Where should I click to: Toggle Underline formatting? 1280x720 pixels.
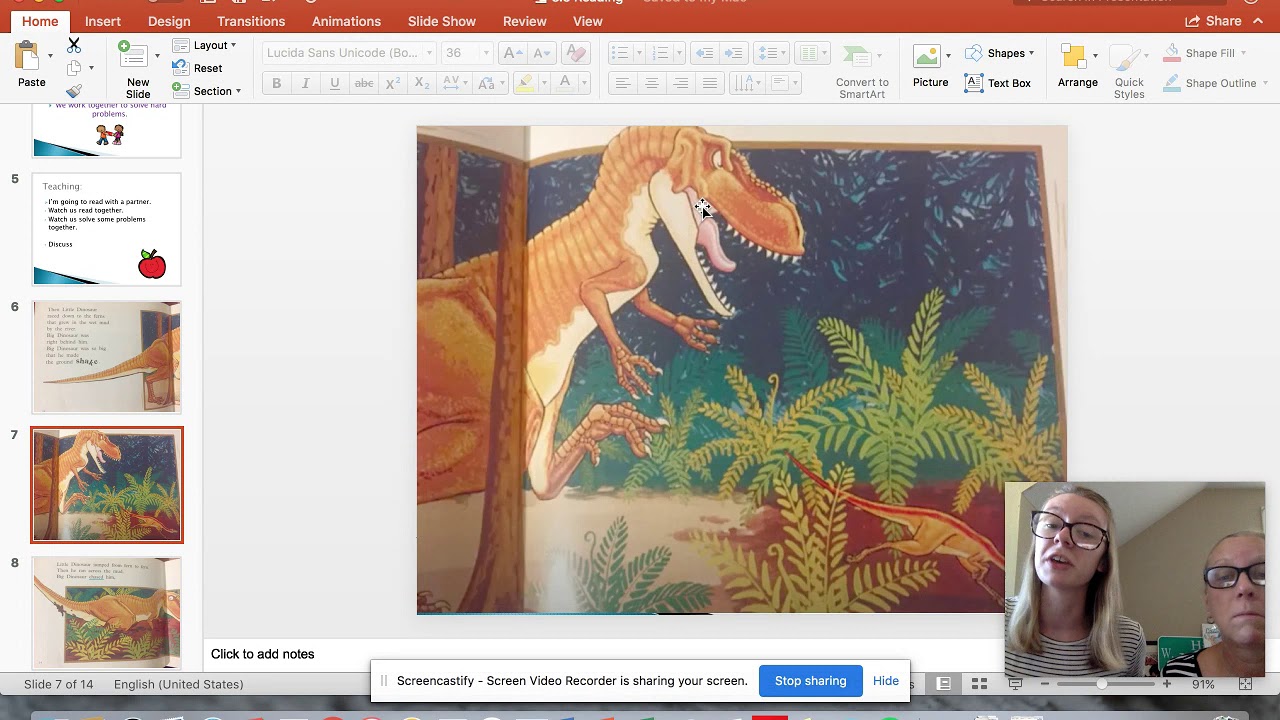(x=335, y=83)
